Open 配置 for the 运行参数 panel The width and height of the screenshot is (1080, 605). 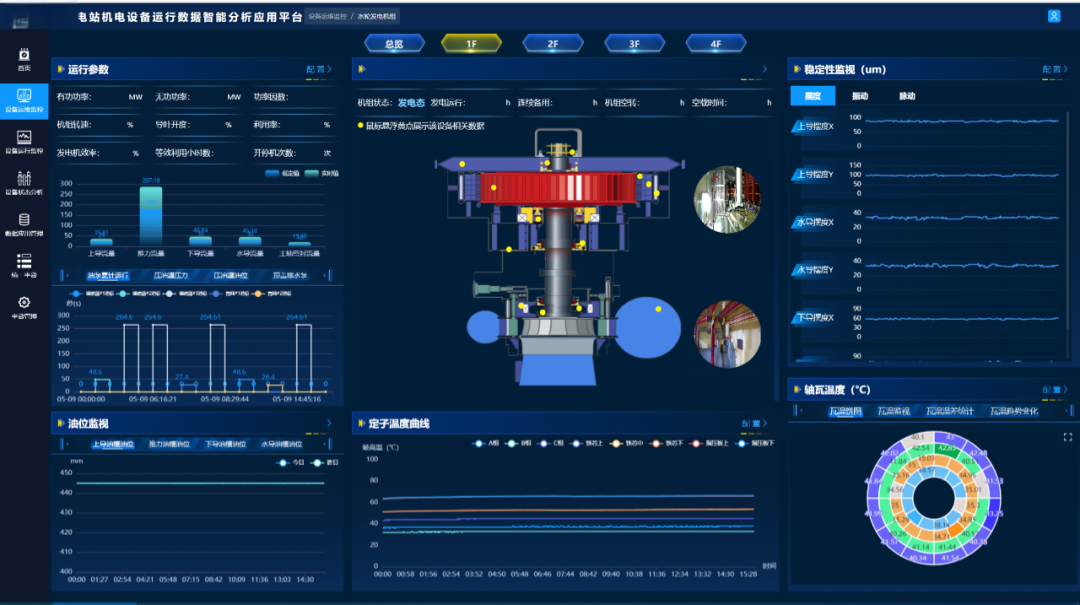click(x=319, y=70)
